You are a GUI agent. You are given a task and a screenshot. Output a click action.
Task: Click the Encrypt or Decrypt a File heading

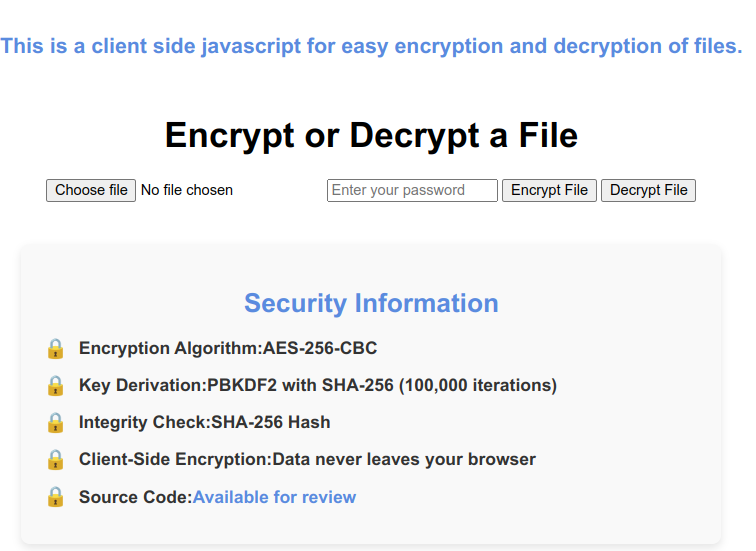pos(371,135)
